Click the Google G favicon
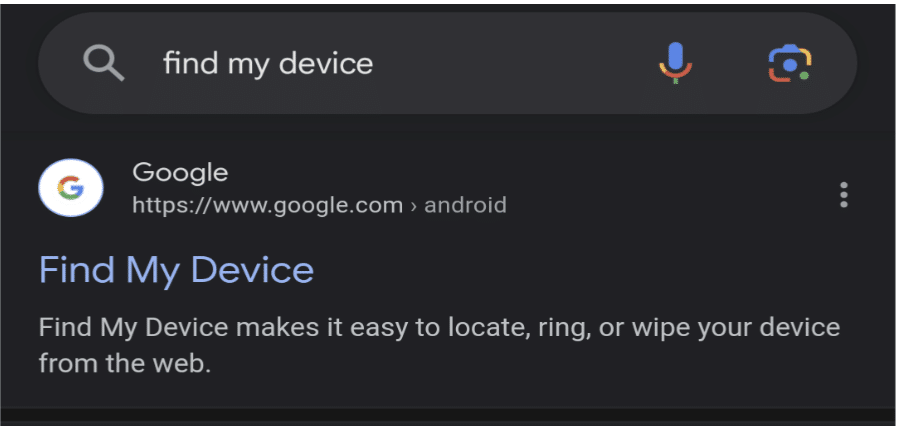Screen dimensions: 898x428 70,188
